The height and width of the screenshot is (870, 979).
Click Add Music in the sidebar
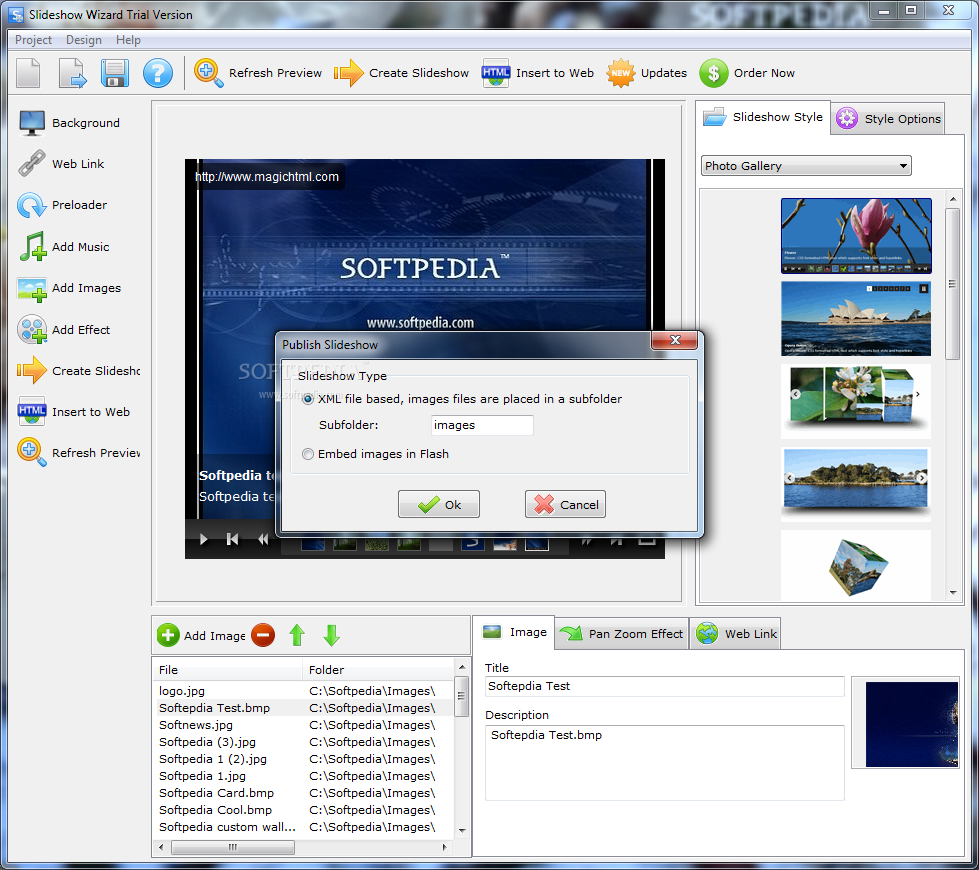click(x=64, y=247)
